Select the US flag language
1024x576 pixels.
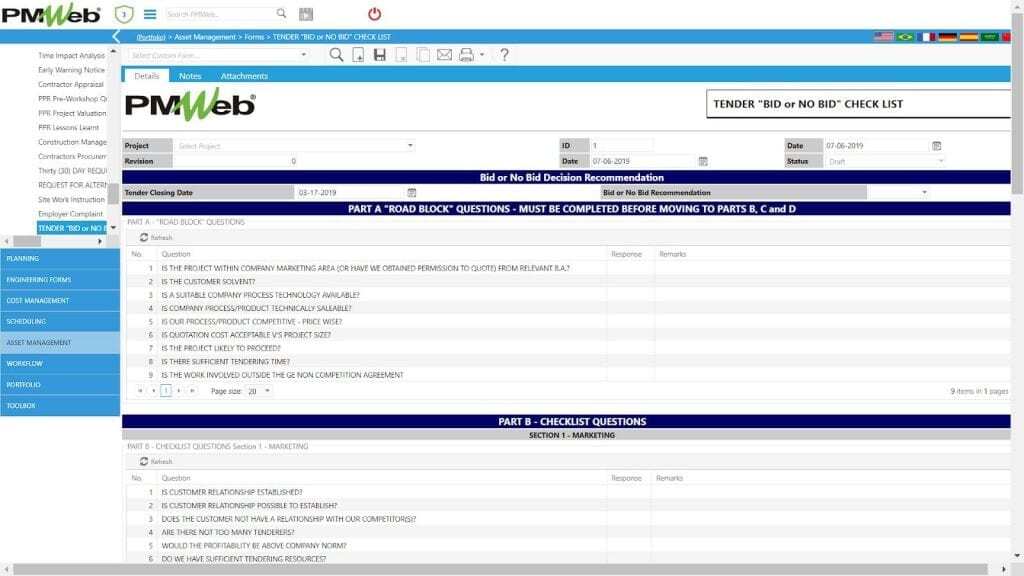pyautogui.click(x=884, y=37)
